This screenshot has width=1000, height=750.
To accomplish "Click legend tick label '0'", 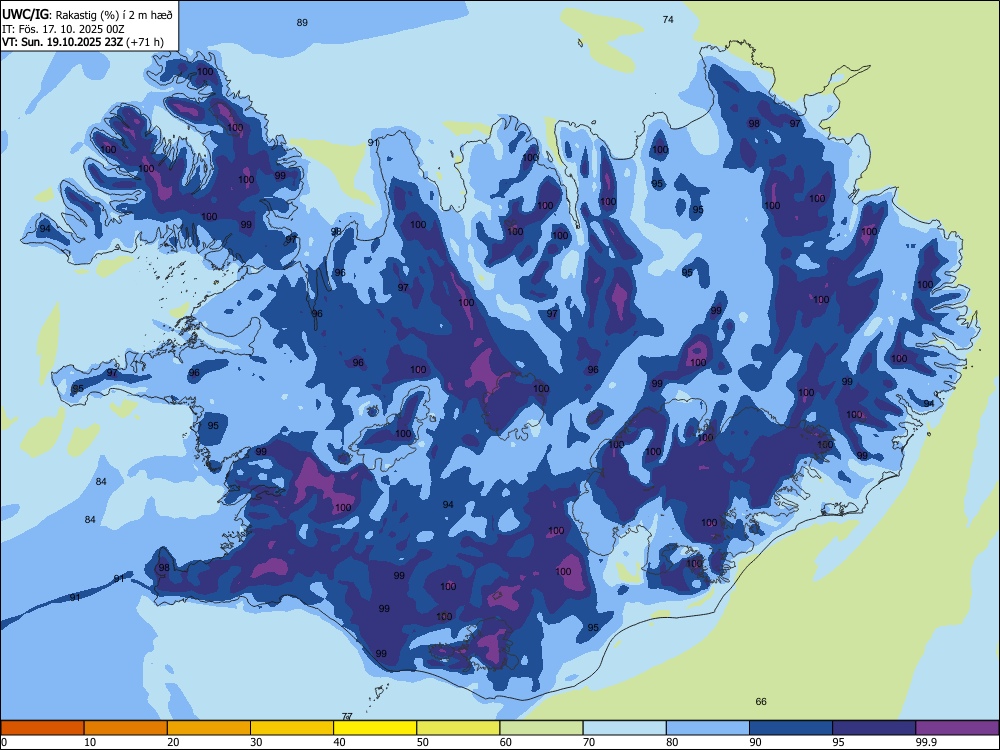I will (3, 742).
